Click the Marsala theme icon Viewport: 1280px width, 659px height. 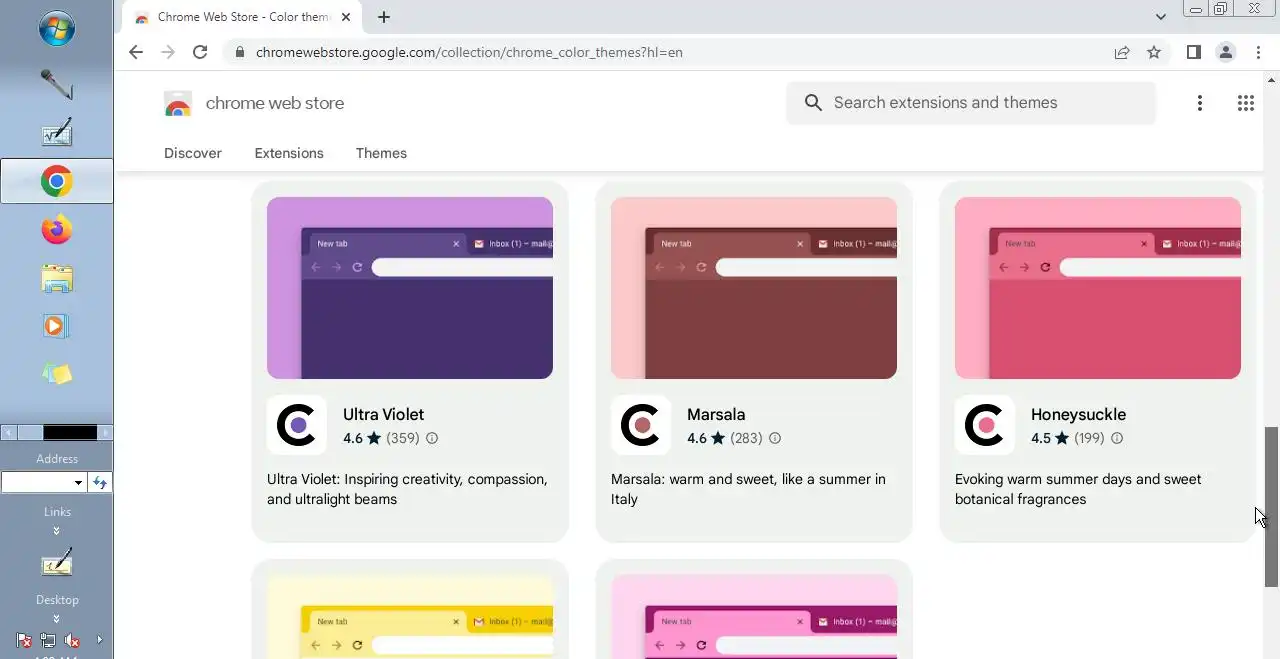click(641, 425)
